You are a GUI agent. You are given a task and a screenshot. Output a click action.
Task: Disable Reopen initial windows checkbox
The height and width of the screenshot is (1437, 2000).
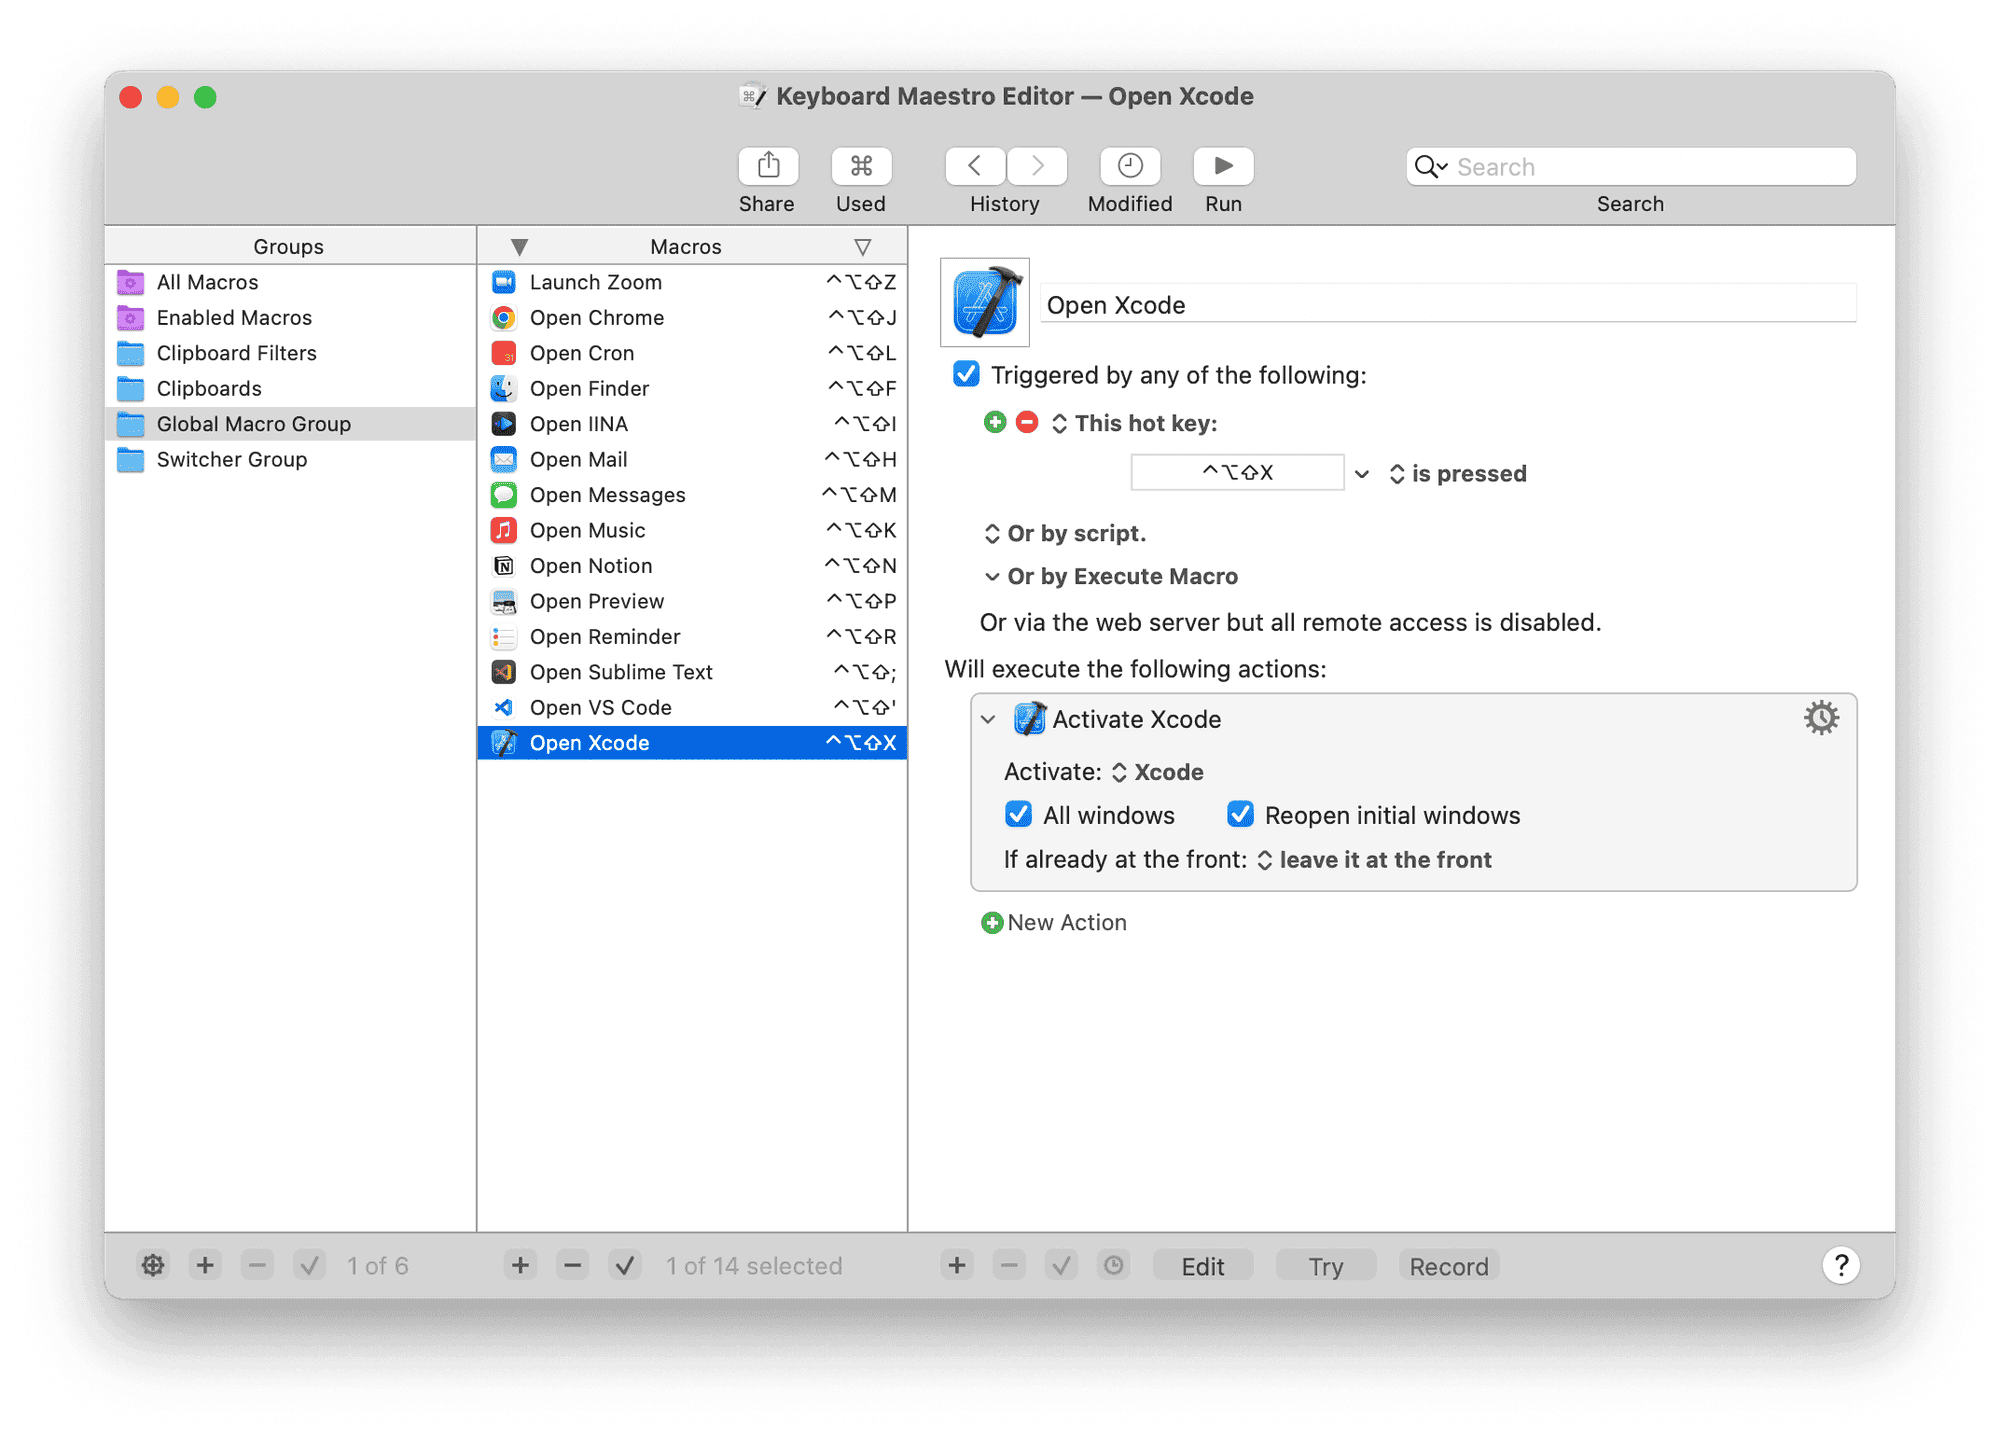tap(1240, 815)
